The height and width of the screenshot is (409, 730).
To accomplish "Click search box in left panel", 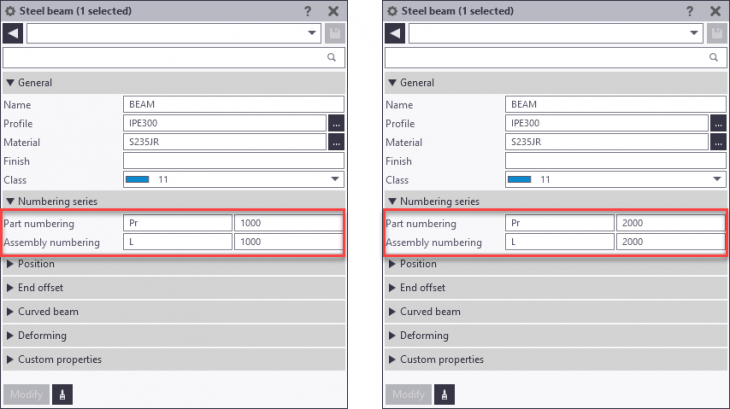I will coord(174,57).
